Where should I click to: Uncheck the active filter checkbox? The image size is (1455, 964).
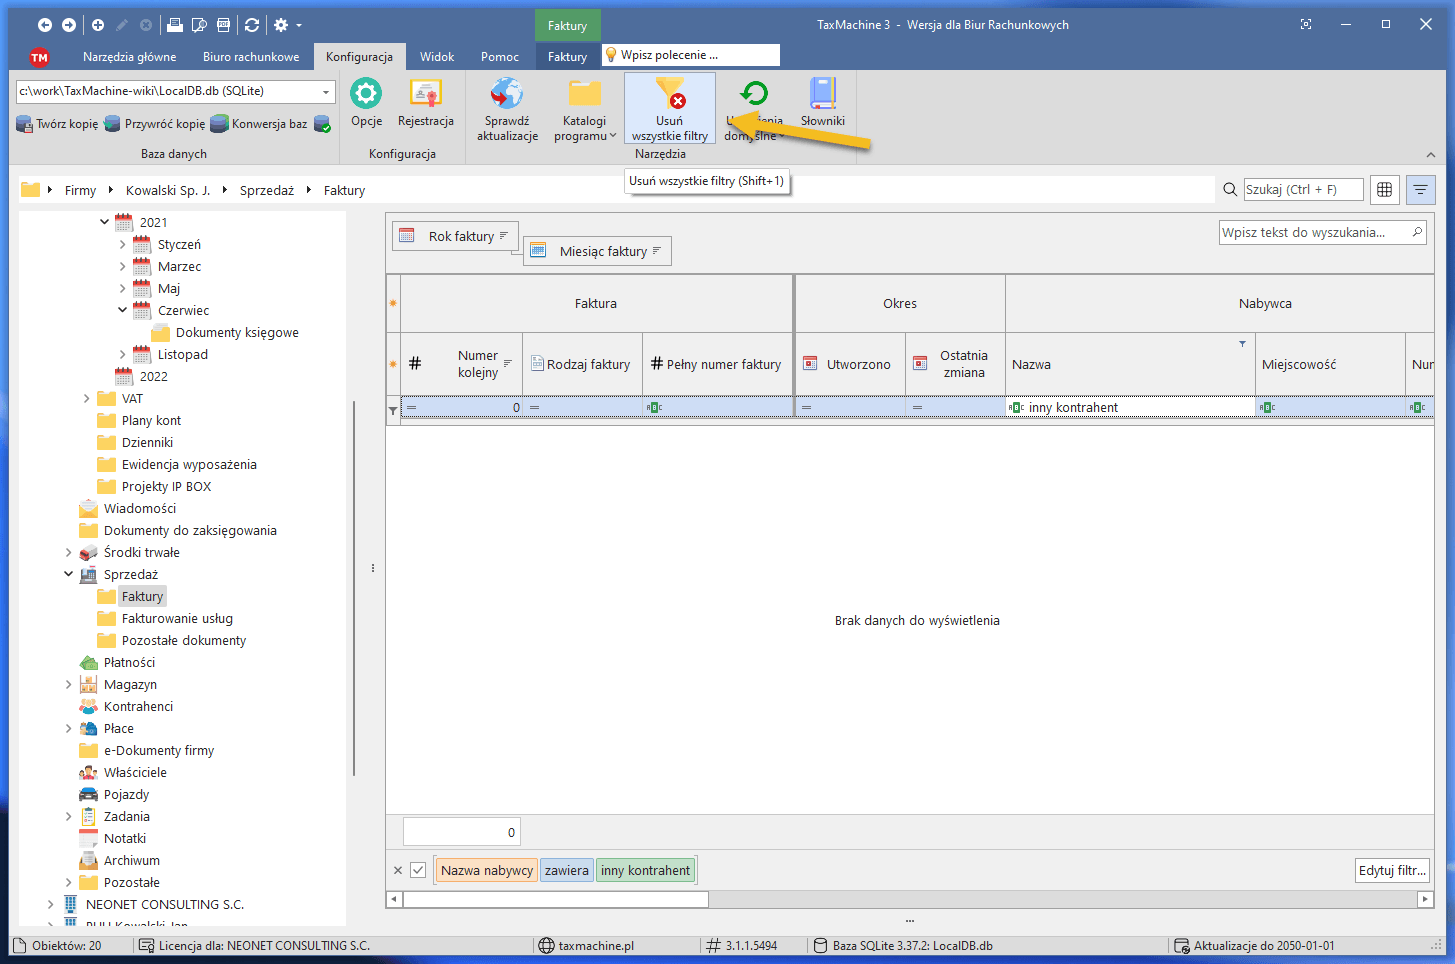click(x=418, y=870)
